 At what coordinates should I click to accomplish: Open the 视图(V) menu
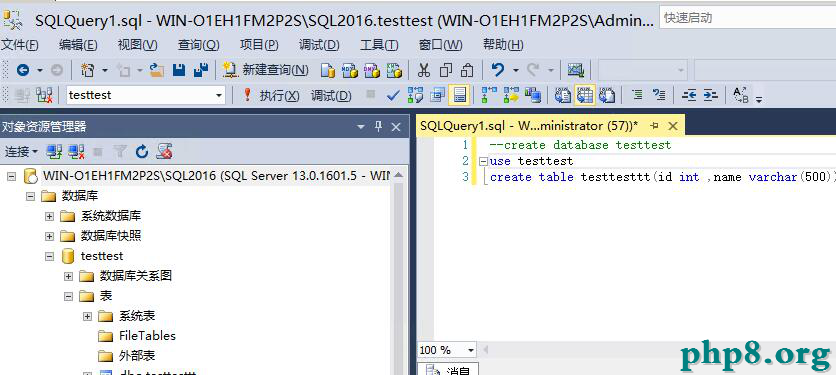point(138,45)
